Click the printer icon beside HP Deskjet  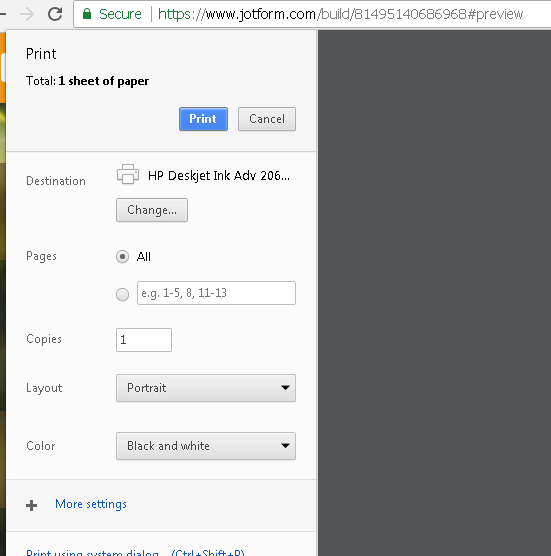click(x=128, y=174)
